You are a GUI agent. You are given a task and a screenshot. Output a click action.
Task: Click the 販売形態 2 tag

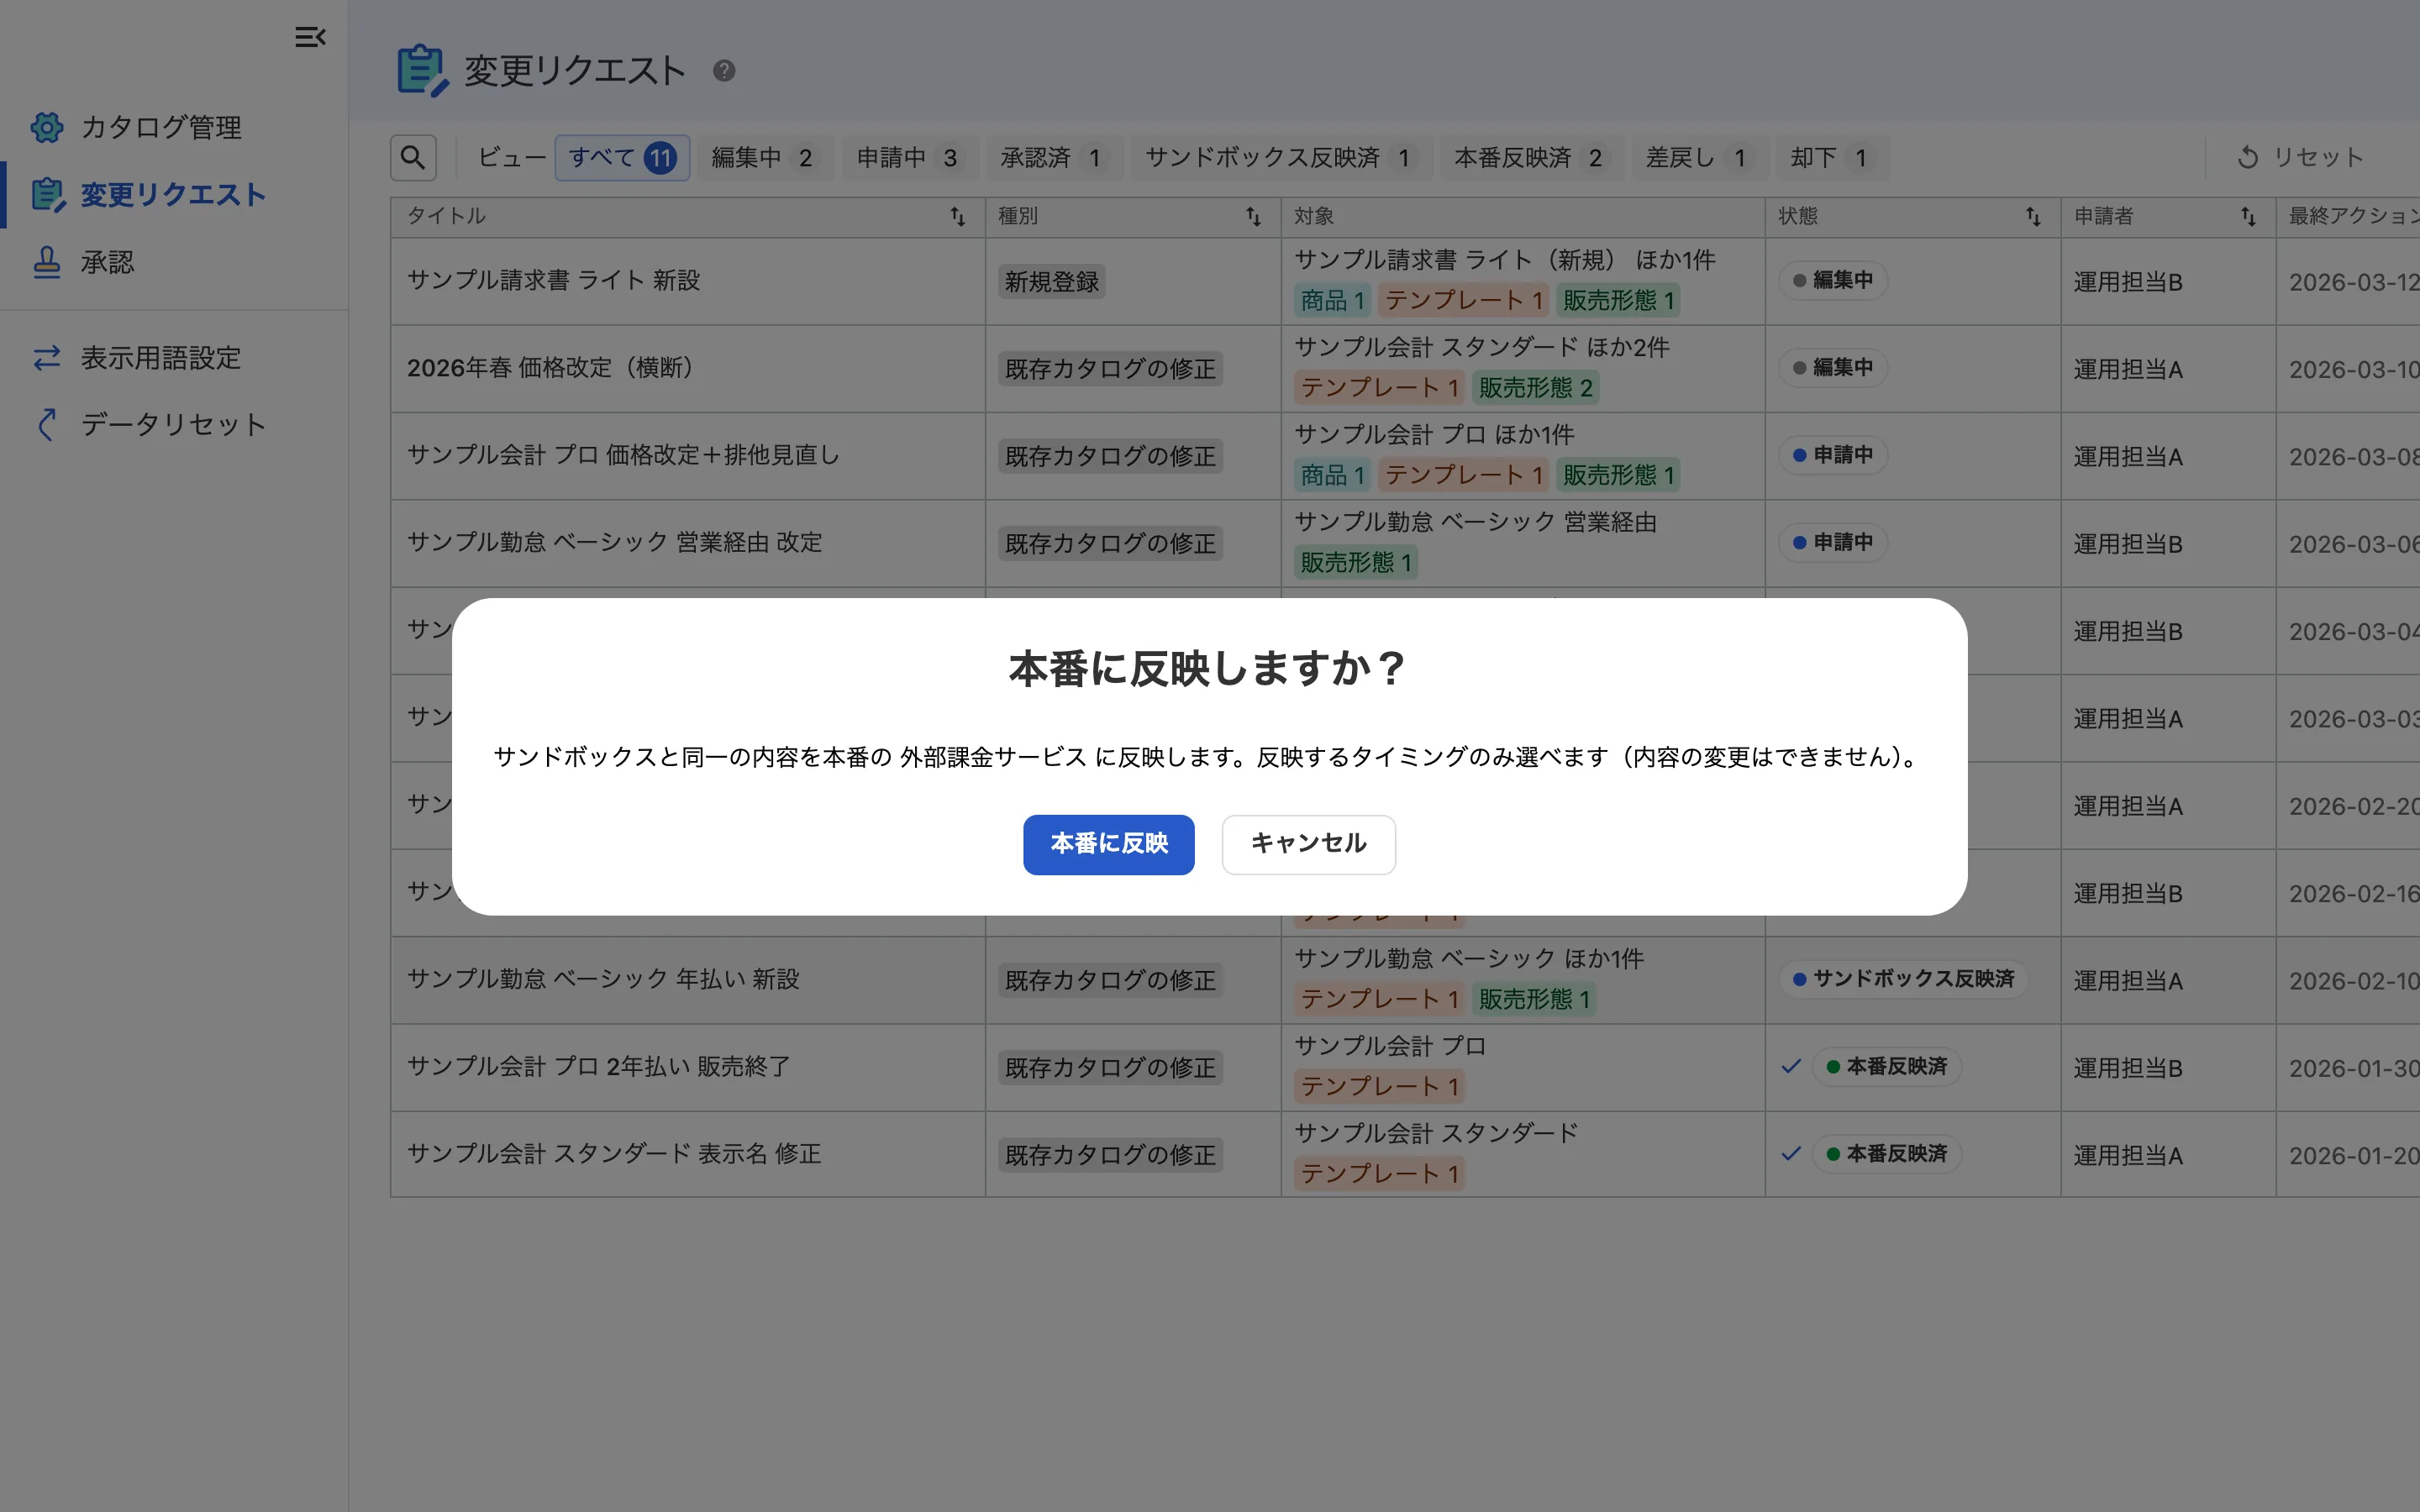click(1535, 388)
